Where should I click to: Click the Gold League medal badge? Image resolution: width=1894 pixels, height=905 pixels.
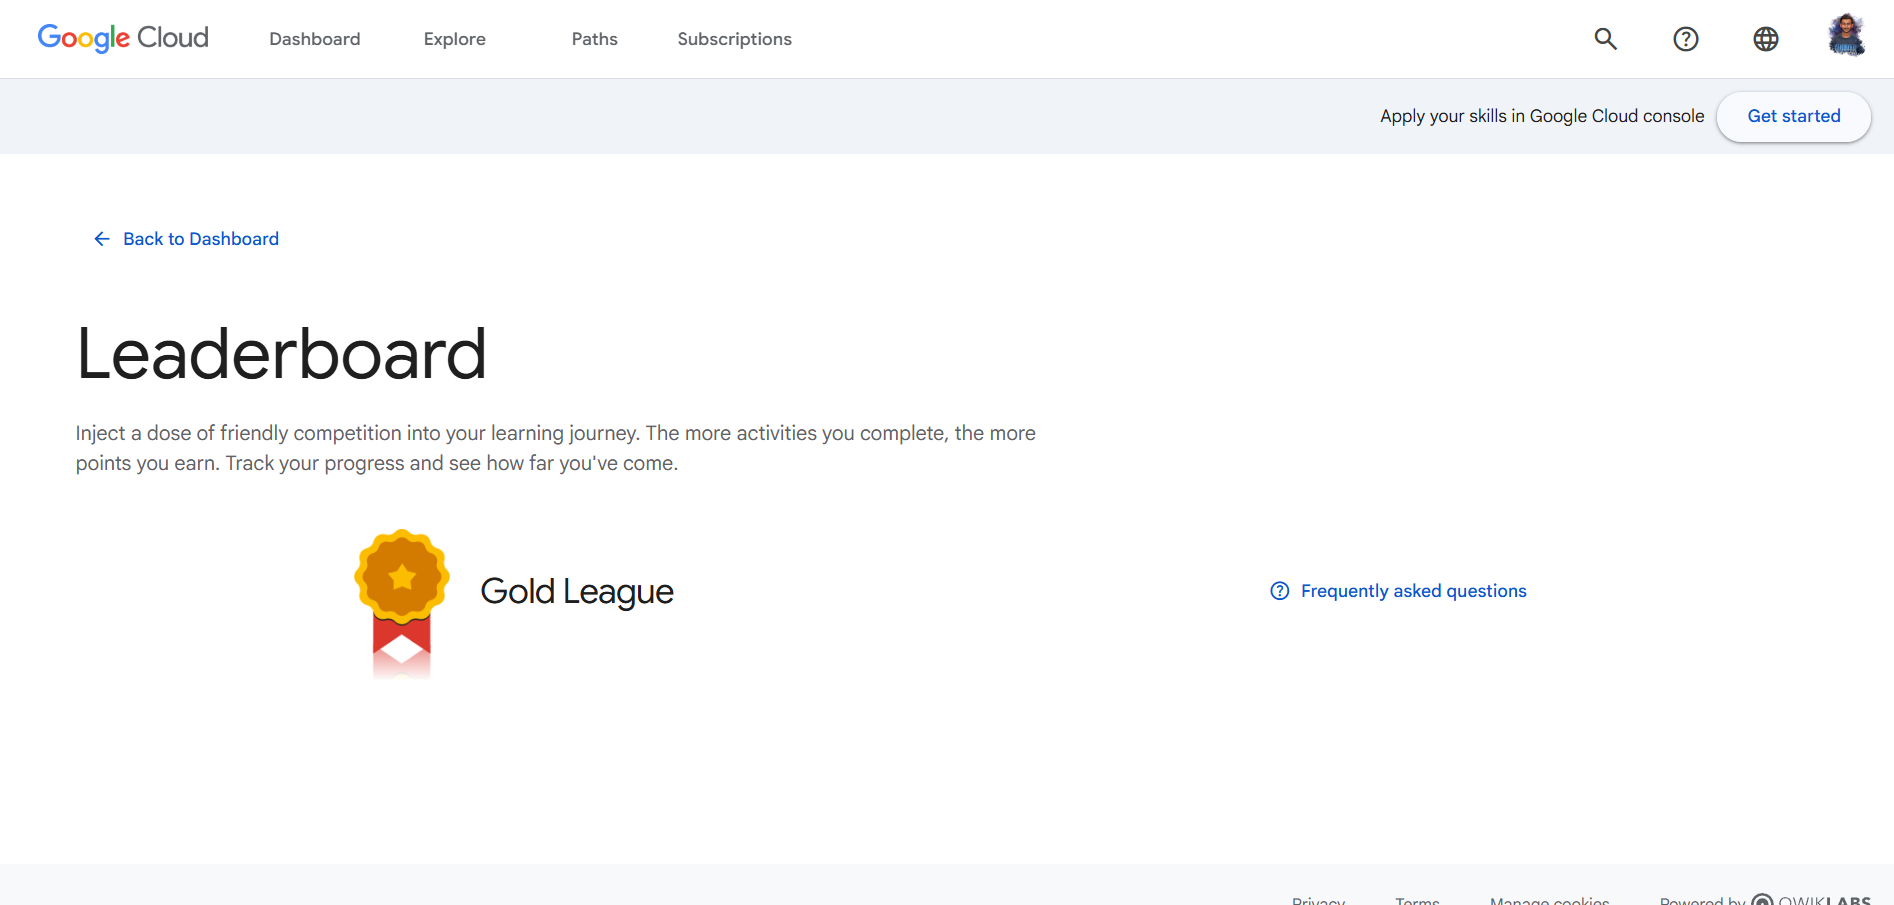click(402, 604)
